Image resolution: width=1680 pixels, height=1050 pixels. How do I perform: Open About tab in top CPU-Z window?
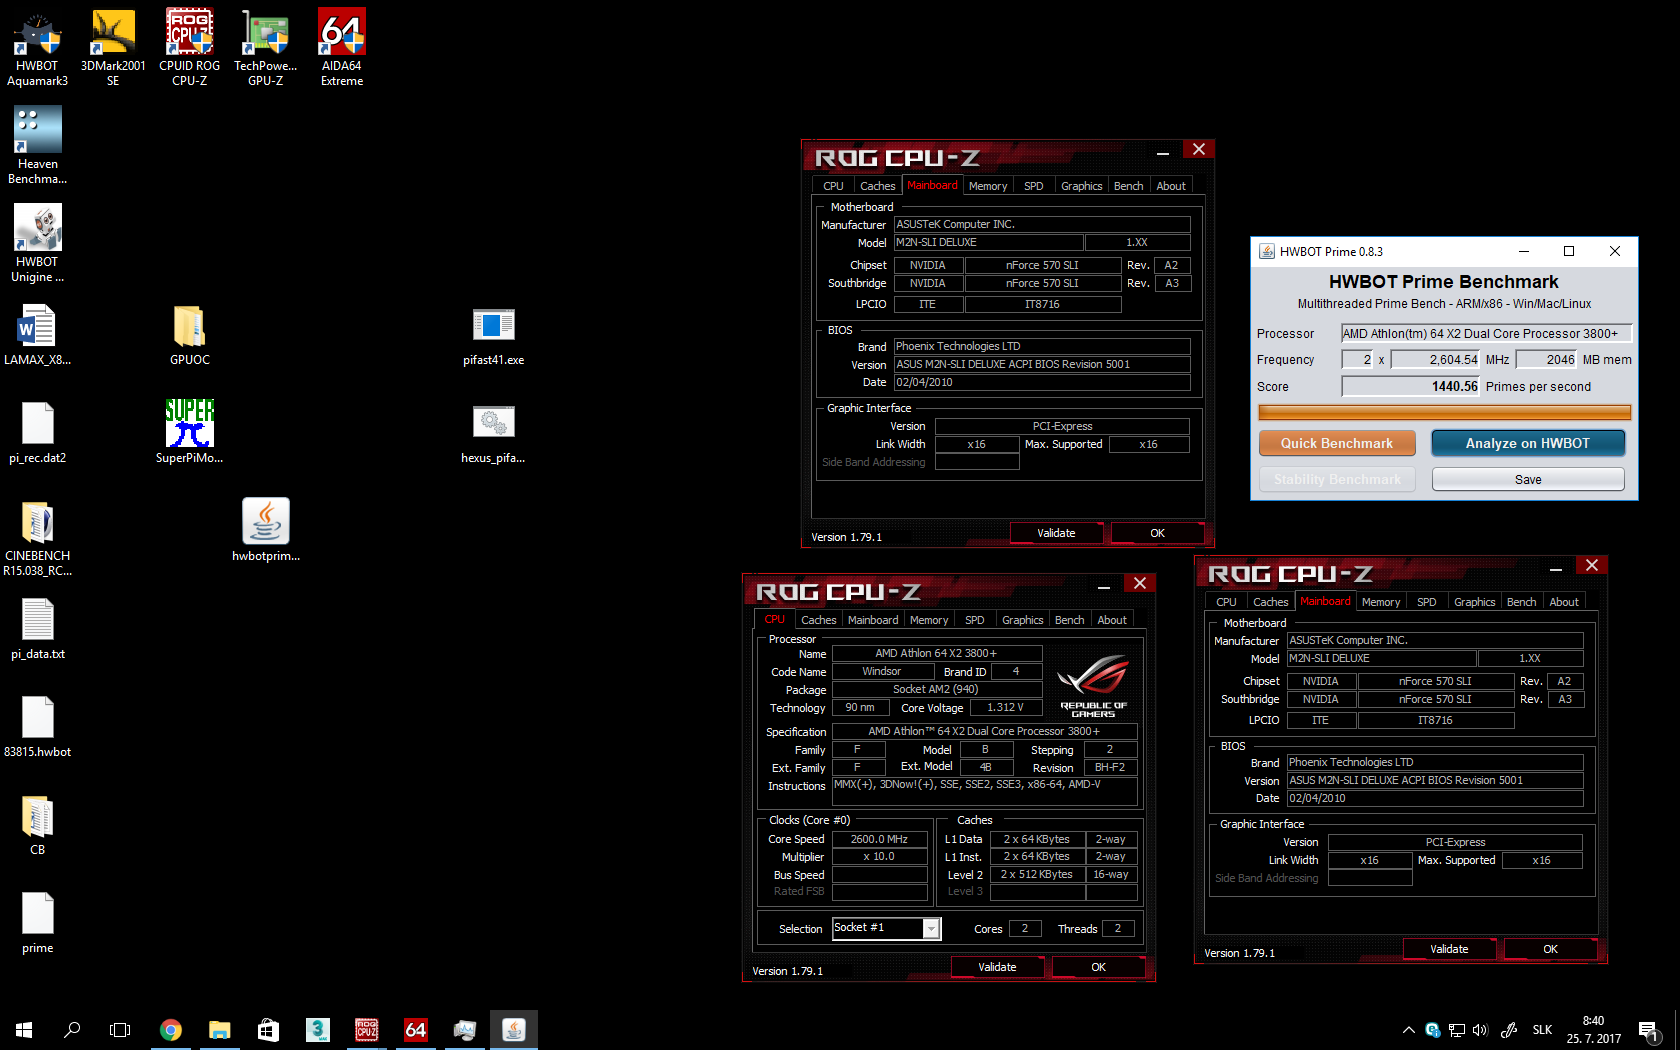[x=1171, y=186]
